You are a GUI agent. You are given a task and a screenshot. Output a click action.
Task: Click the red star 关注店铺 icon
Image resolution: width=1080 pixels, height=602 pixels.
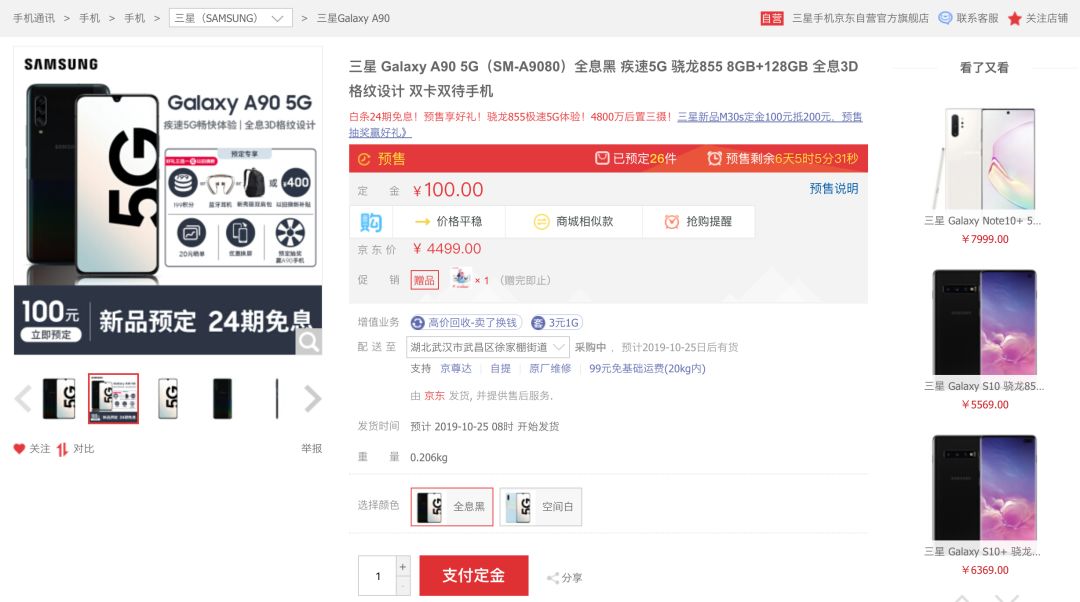pyautogui.click(x=1015, y=19)
